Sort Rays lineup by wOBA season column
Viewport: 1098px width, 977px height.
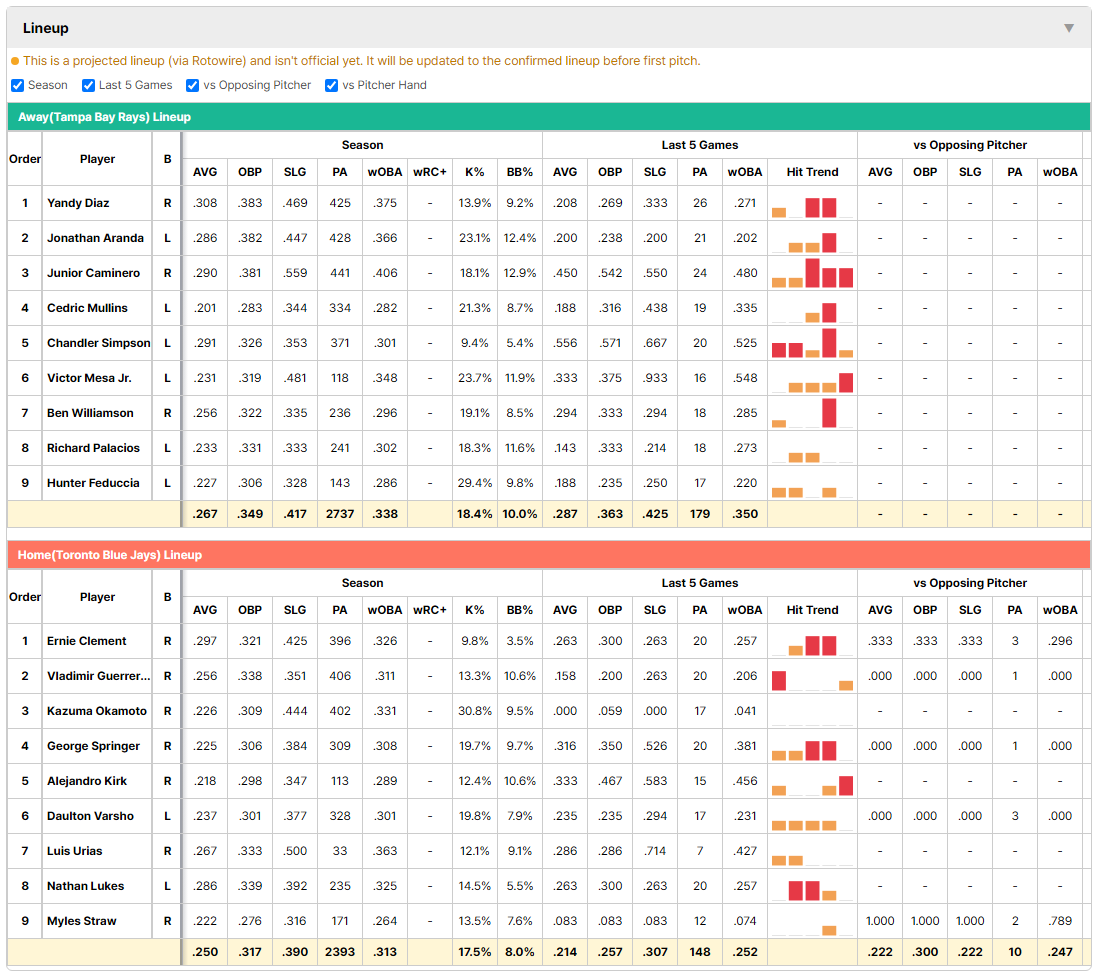pos(384,172)
